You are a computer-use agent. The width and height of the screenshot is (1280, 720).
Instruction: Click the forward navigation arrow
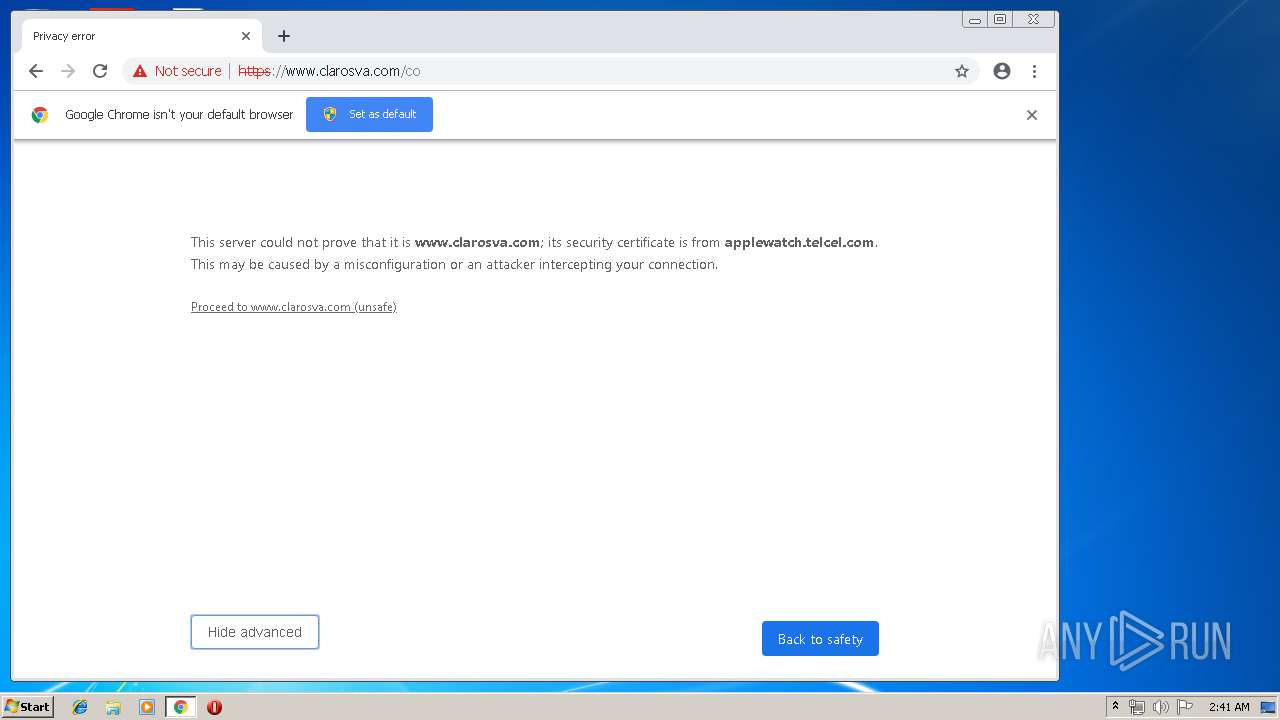[68, 71]
